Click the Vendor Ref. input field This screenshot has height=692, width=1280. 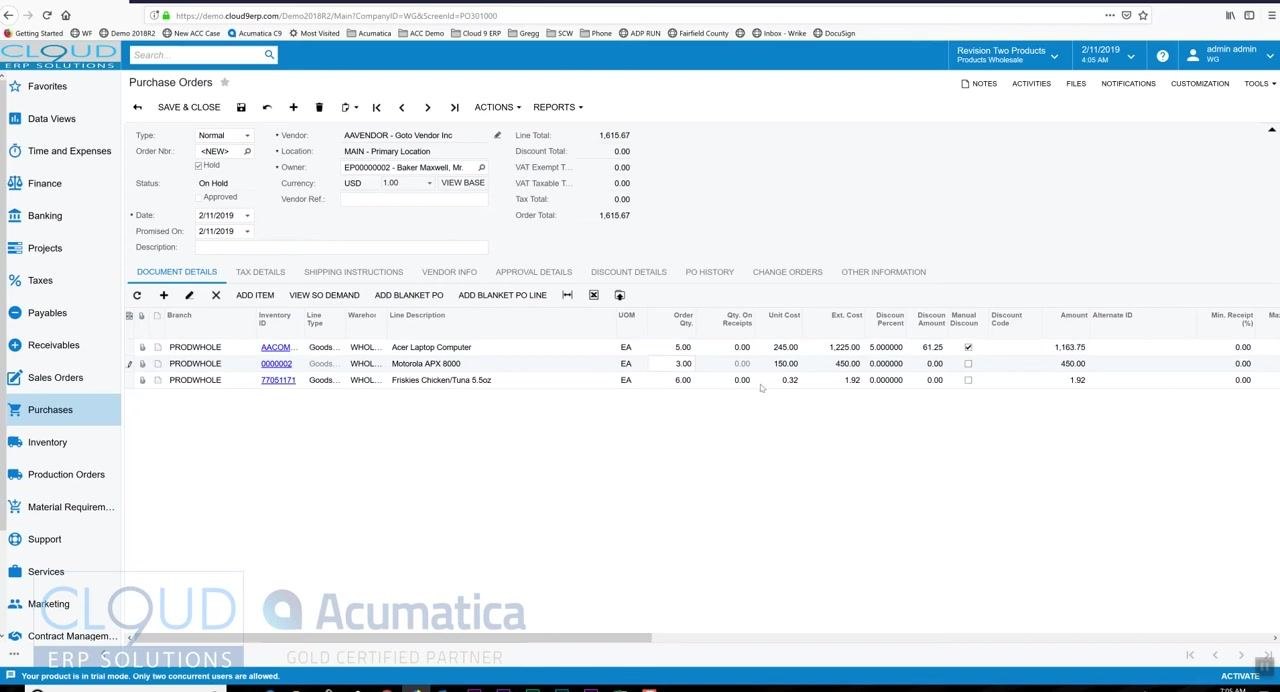[x=414, y=199]
